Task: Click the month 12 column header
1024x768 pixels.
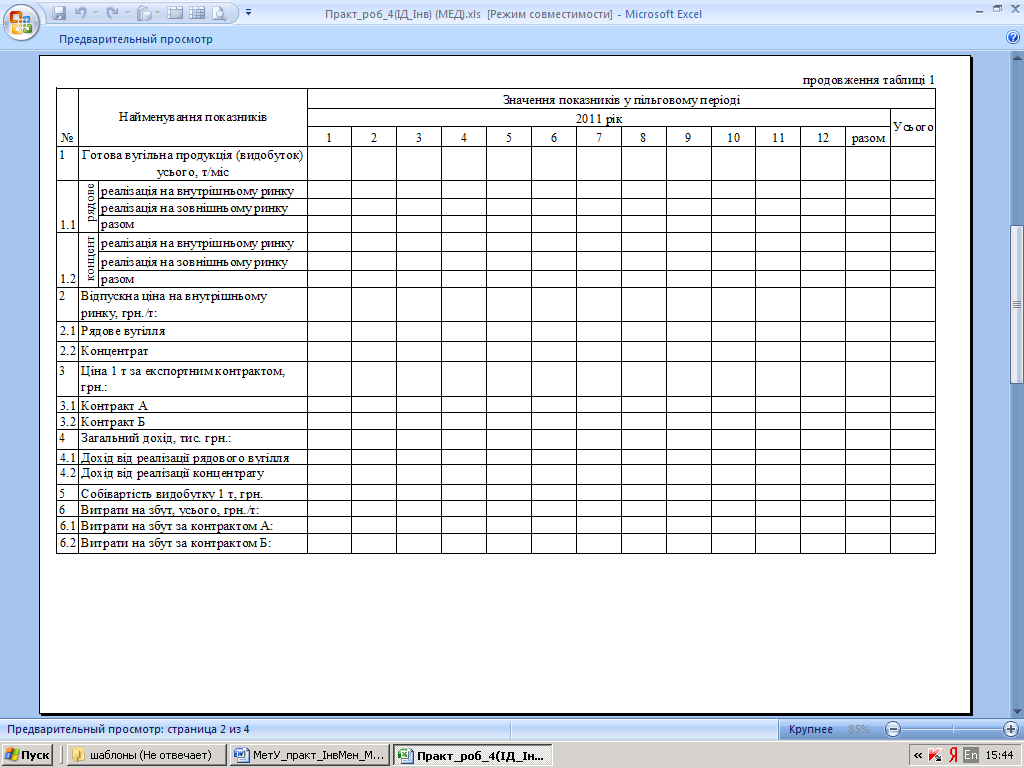Action: click(x=823, y=137)
